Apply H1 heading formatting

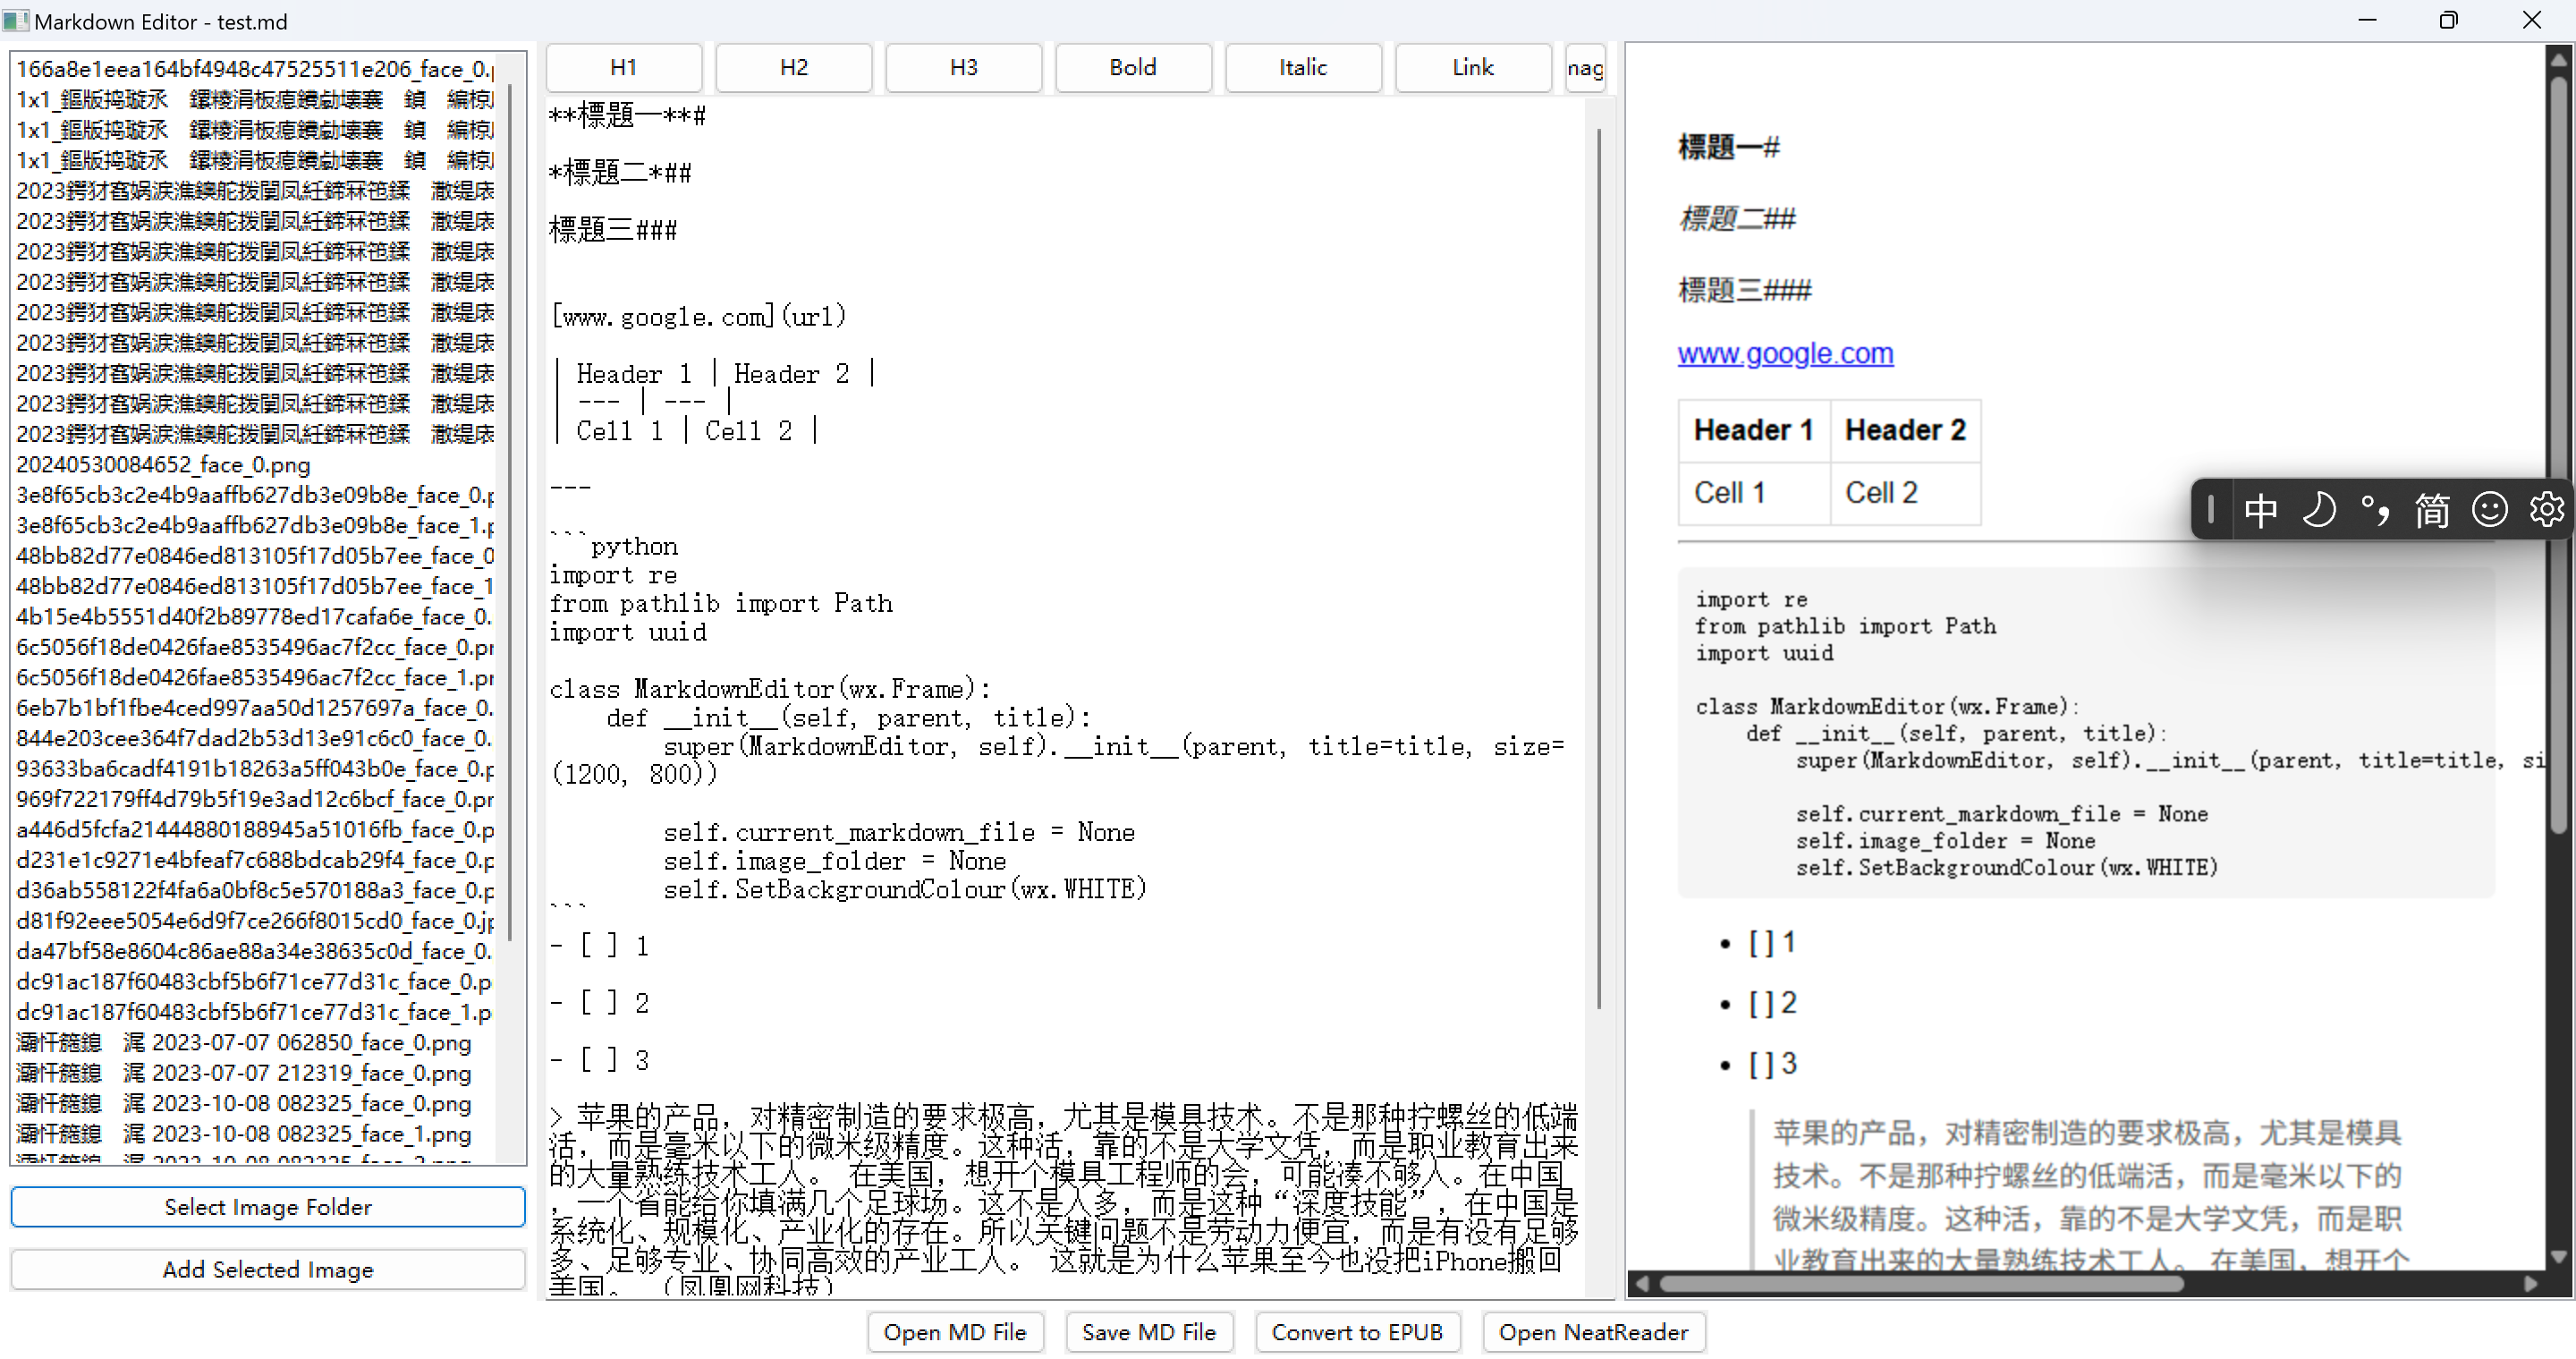(x=624, y=67)
